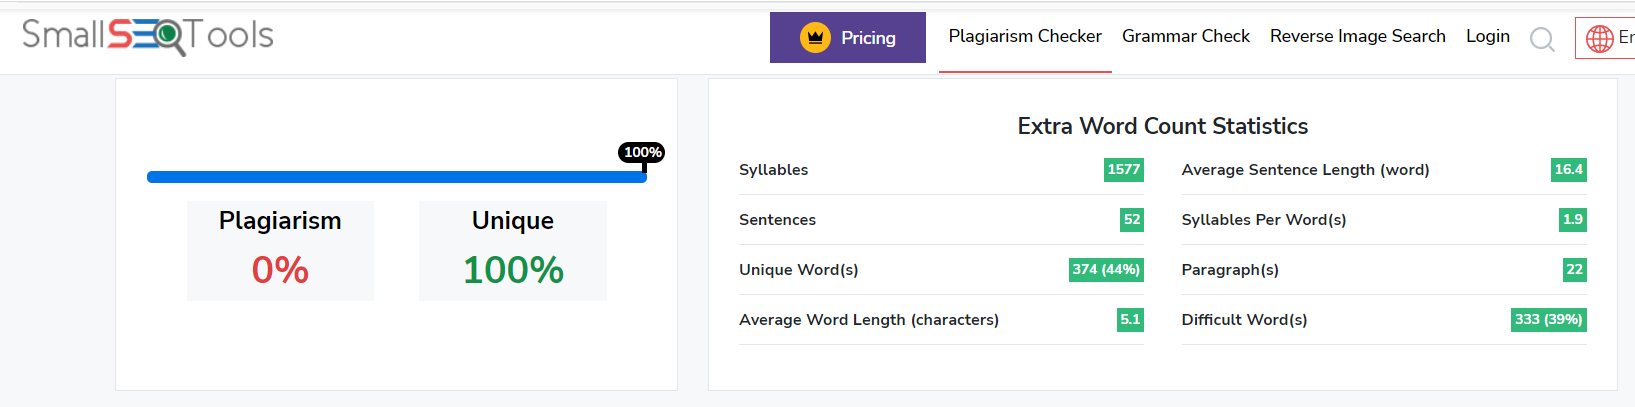Go to Grammar Check
Screen dimensions: 1635x407
1186,36
